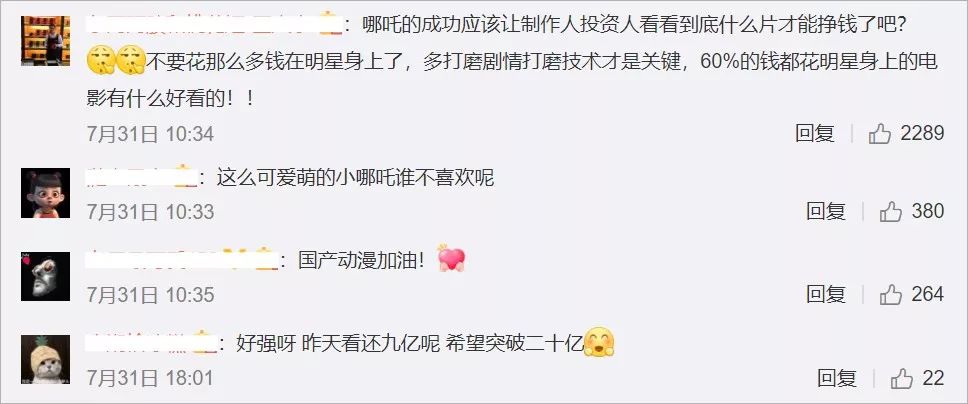Viewport: 968px width, 404px height.
Task: Open the pineapple-hat cat avatar profile
Action: click(x=46, y=359)
